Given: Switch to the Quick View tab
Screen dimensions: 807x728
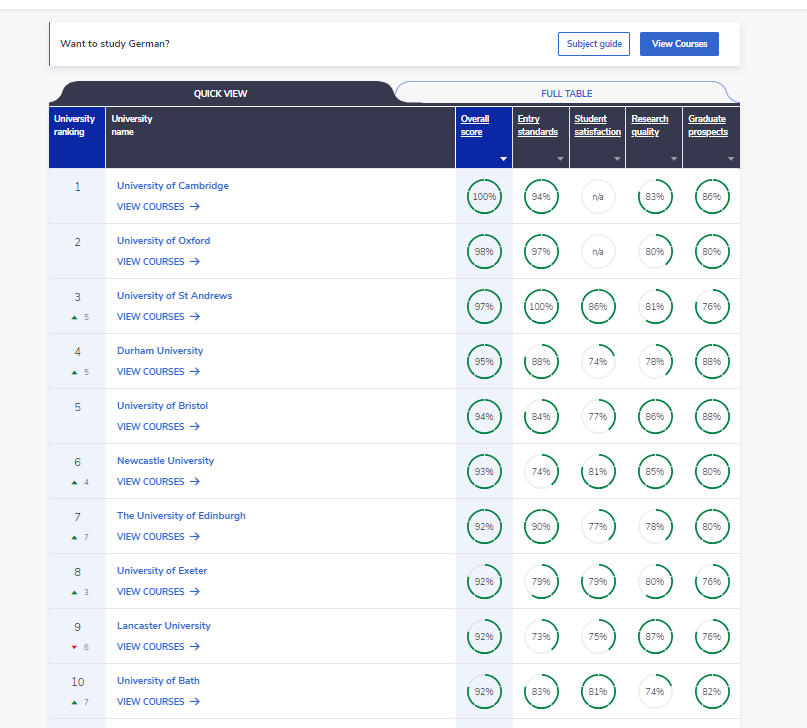Looking at the screenshot, I should tap(220, 93).
